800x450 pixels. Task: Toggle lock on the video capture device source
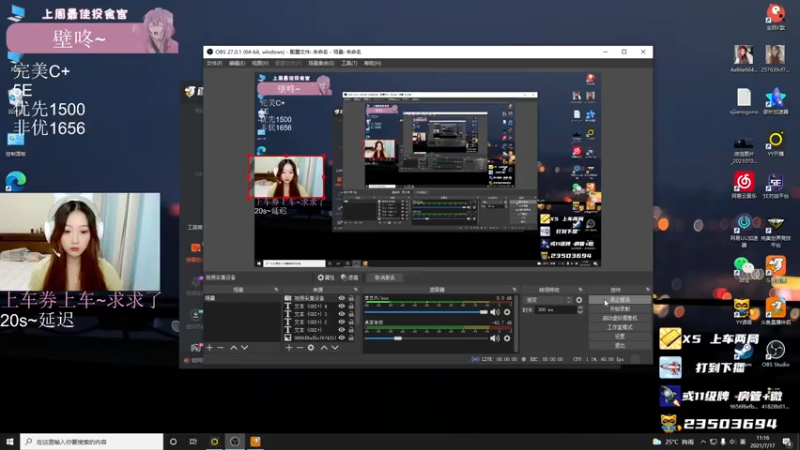coord(351,298)
